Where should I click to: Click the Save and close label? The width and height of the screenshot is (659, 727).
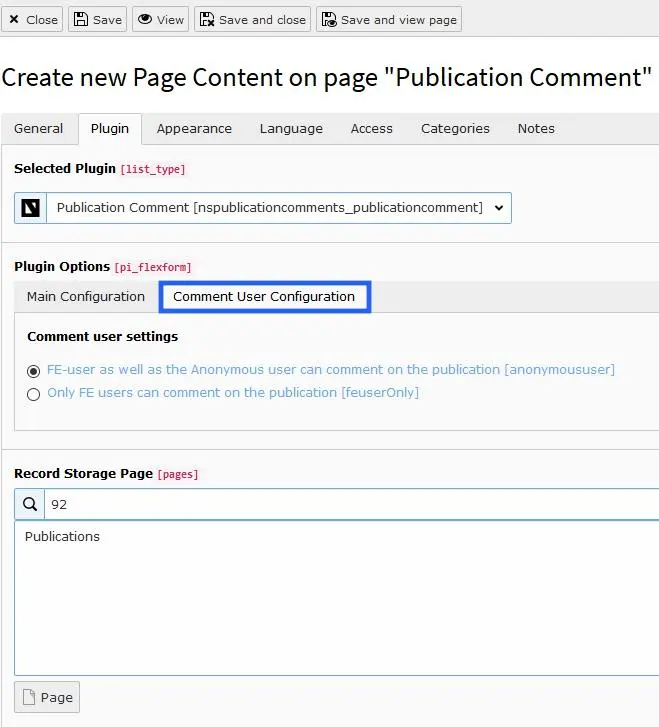[262, 20]
